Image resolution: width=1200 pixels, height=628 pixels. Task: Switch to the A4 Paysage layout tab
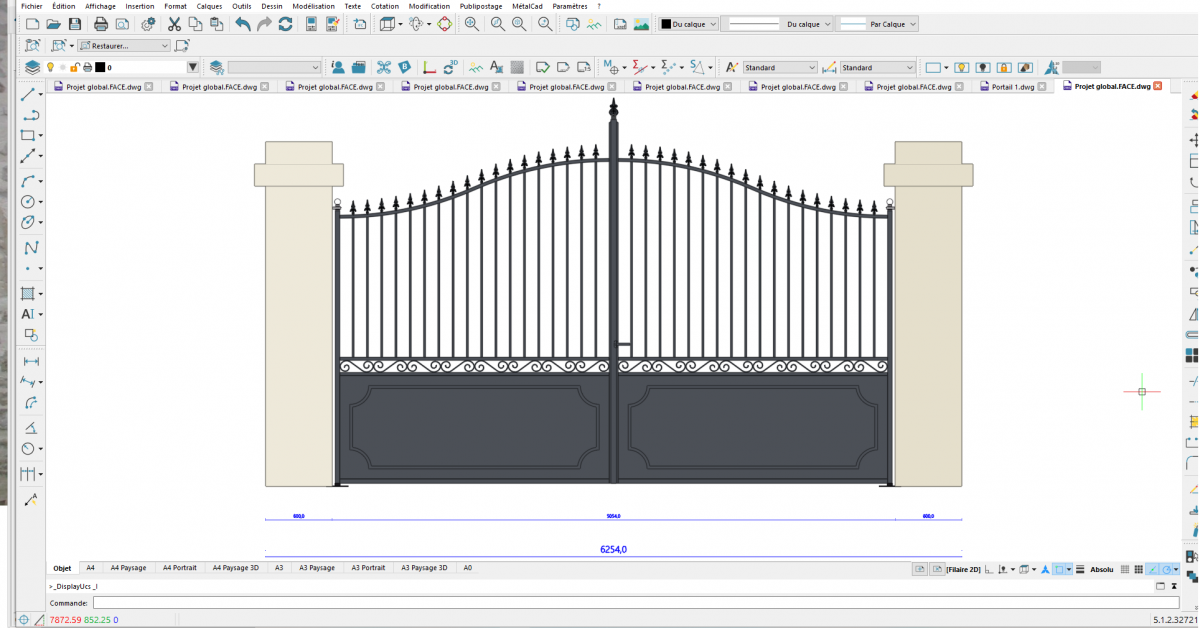point(128,567)
